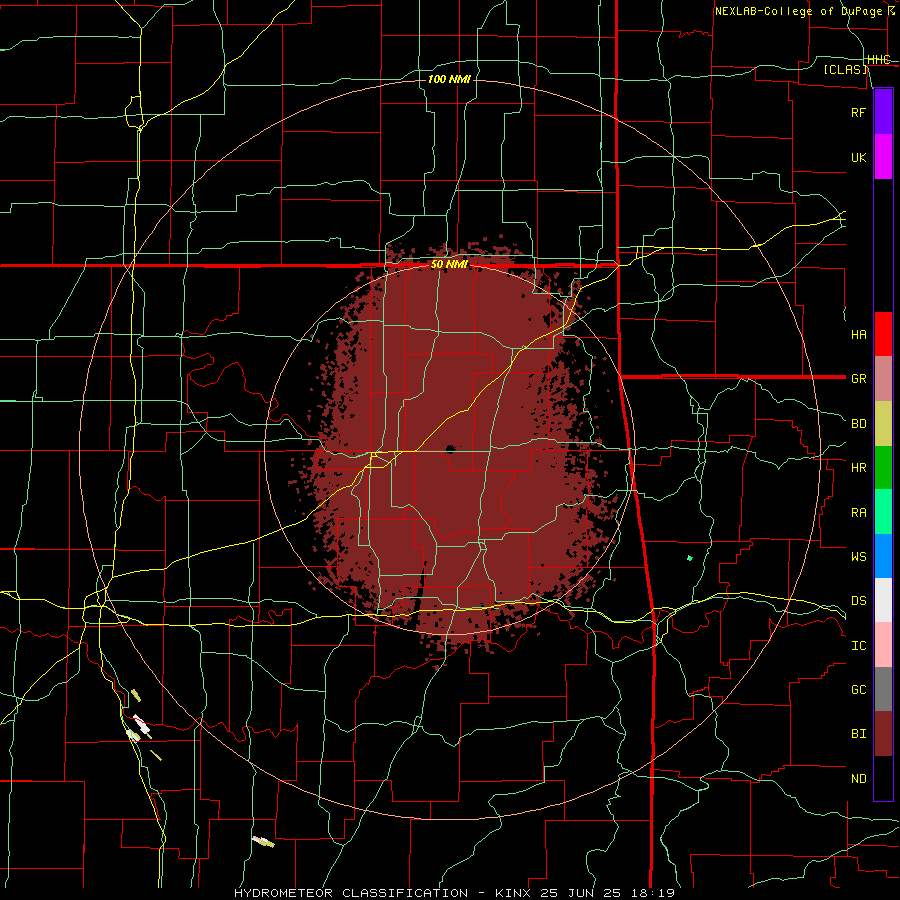The width and height of the screenshot is (900, 900).
Task: Select the GR salmon legend swatch
Action: (x=883, y=379)
